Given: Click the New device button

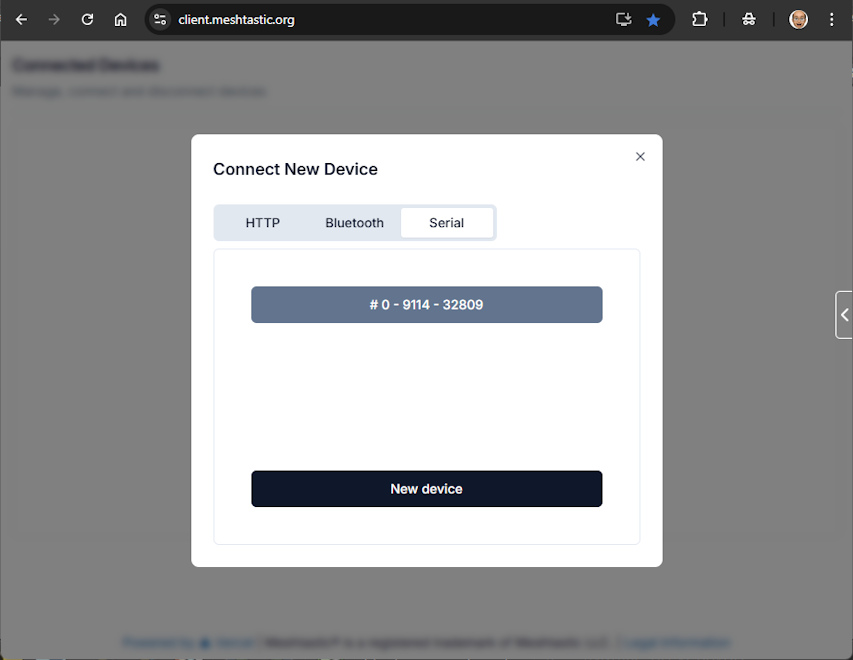Looking at the screenshot, I should (x=426, y=489).
